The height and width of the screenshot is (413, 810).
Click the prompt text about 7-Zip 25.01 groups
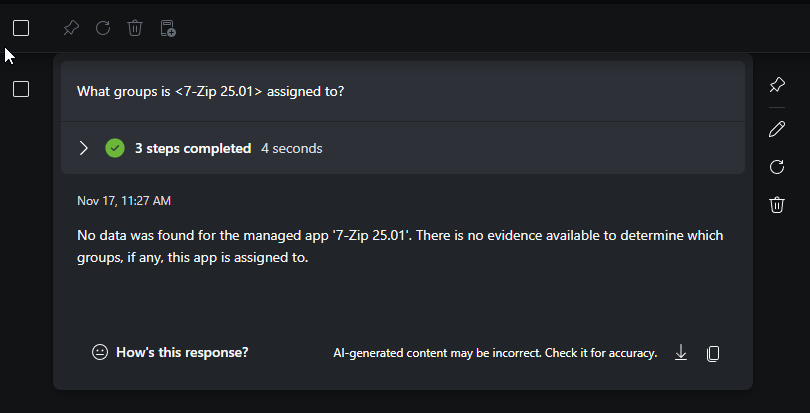click(211, 91)
